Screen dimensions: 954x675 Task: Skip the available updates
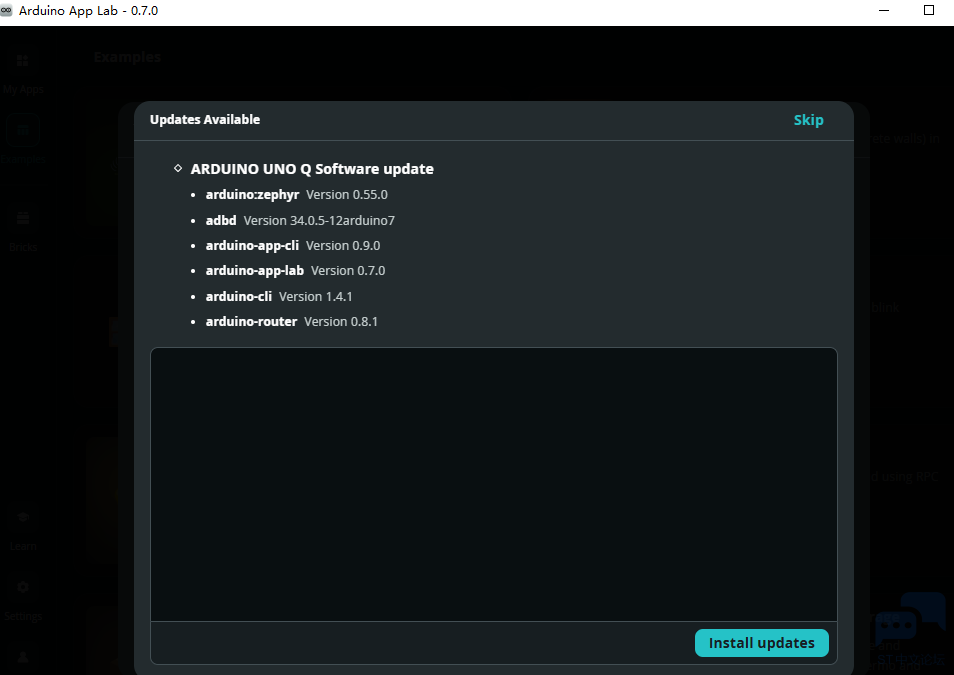[808, 120]
